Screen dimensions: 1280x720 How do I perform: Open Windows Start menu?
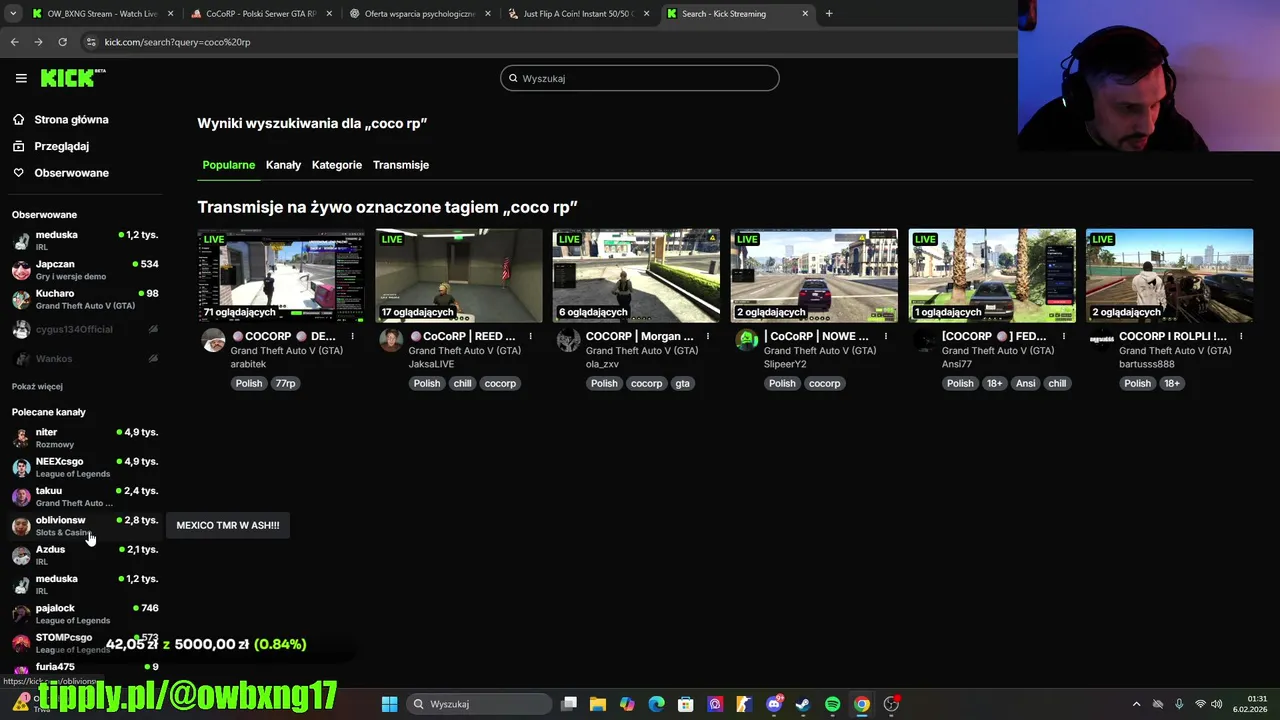pyautogui.click(x=390, y=704)
